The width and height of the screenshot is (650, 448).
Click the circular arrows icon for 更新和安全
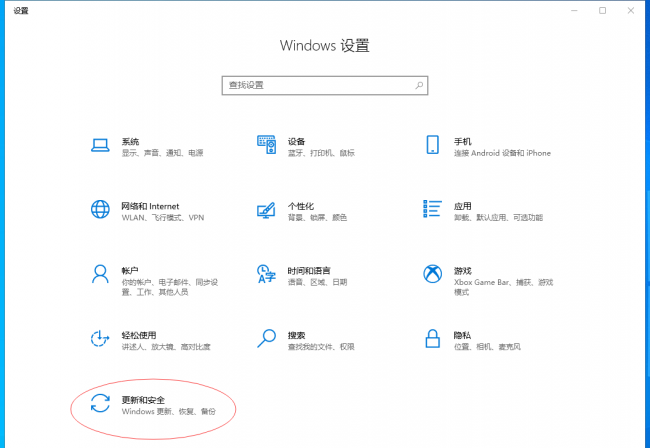click(100, 403)
